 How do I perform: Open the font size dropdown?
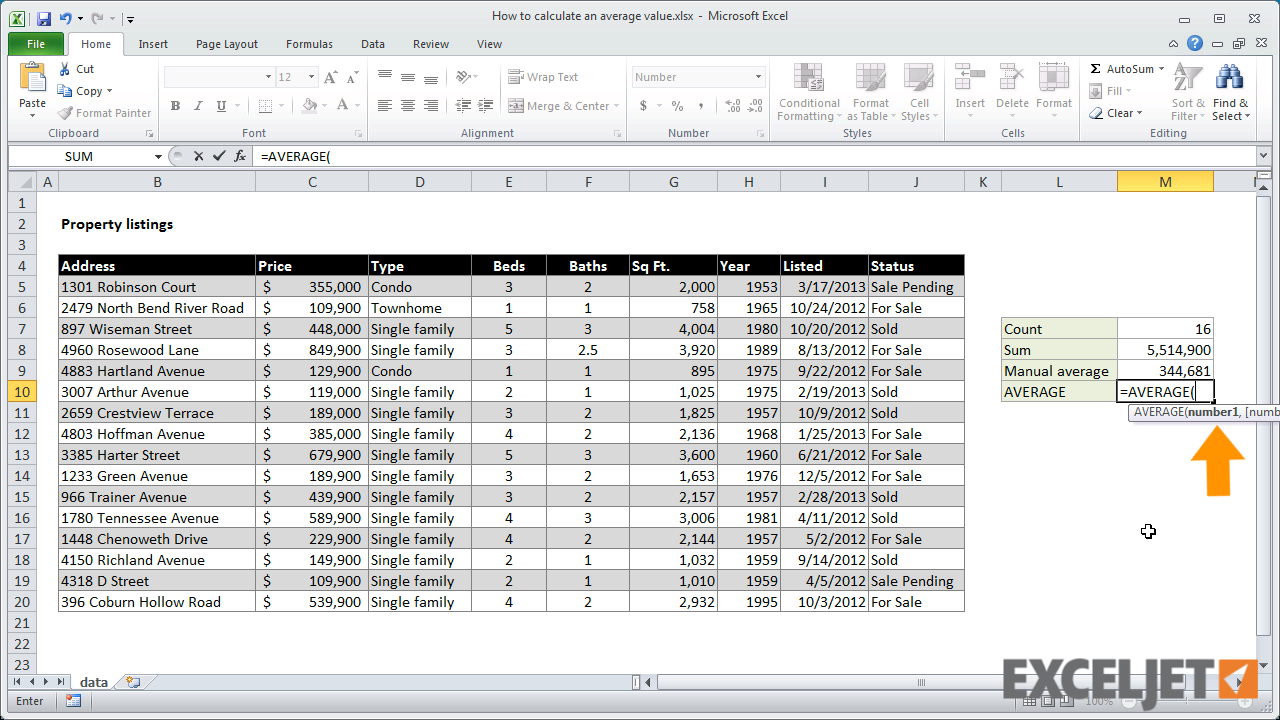pos(312,77)
